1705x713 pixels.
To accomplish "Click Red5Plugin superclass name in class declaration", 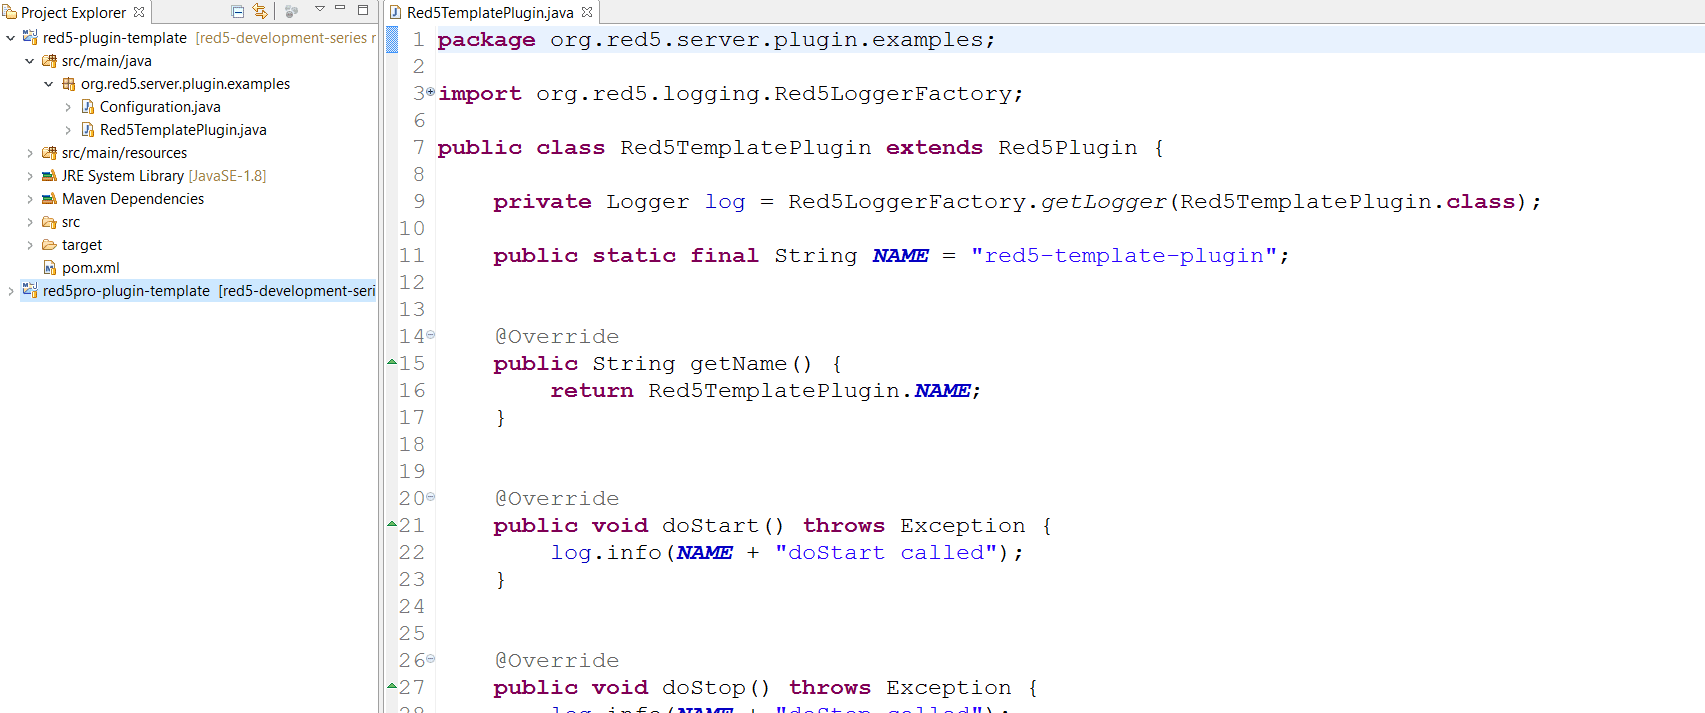I will coord(1067,148).
